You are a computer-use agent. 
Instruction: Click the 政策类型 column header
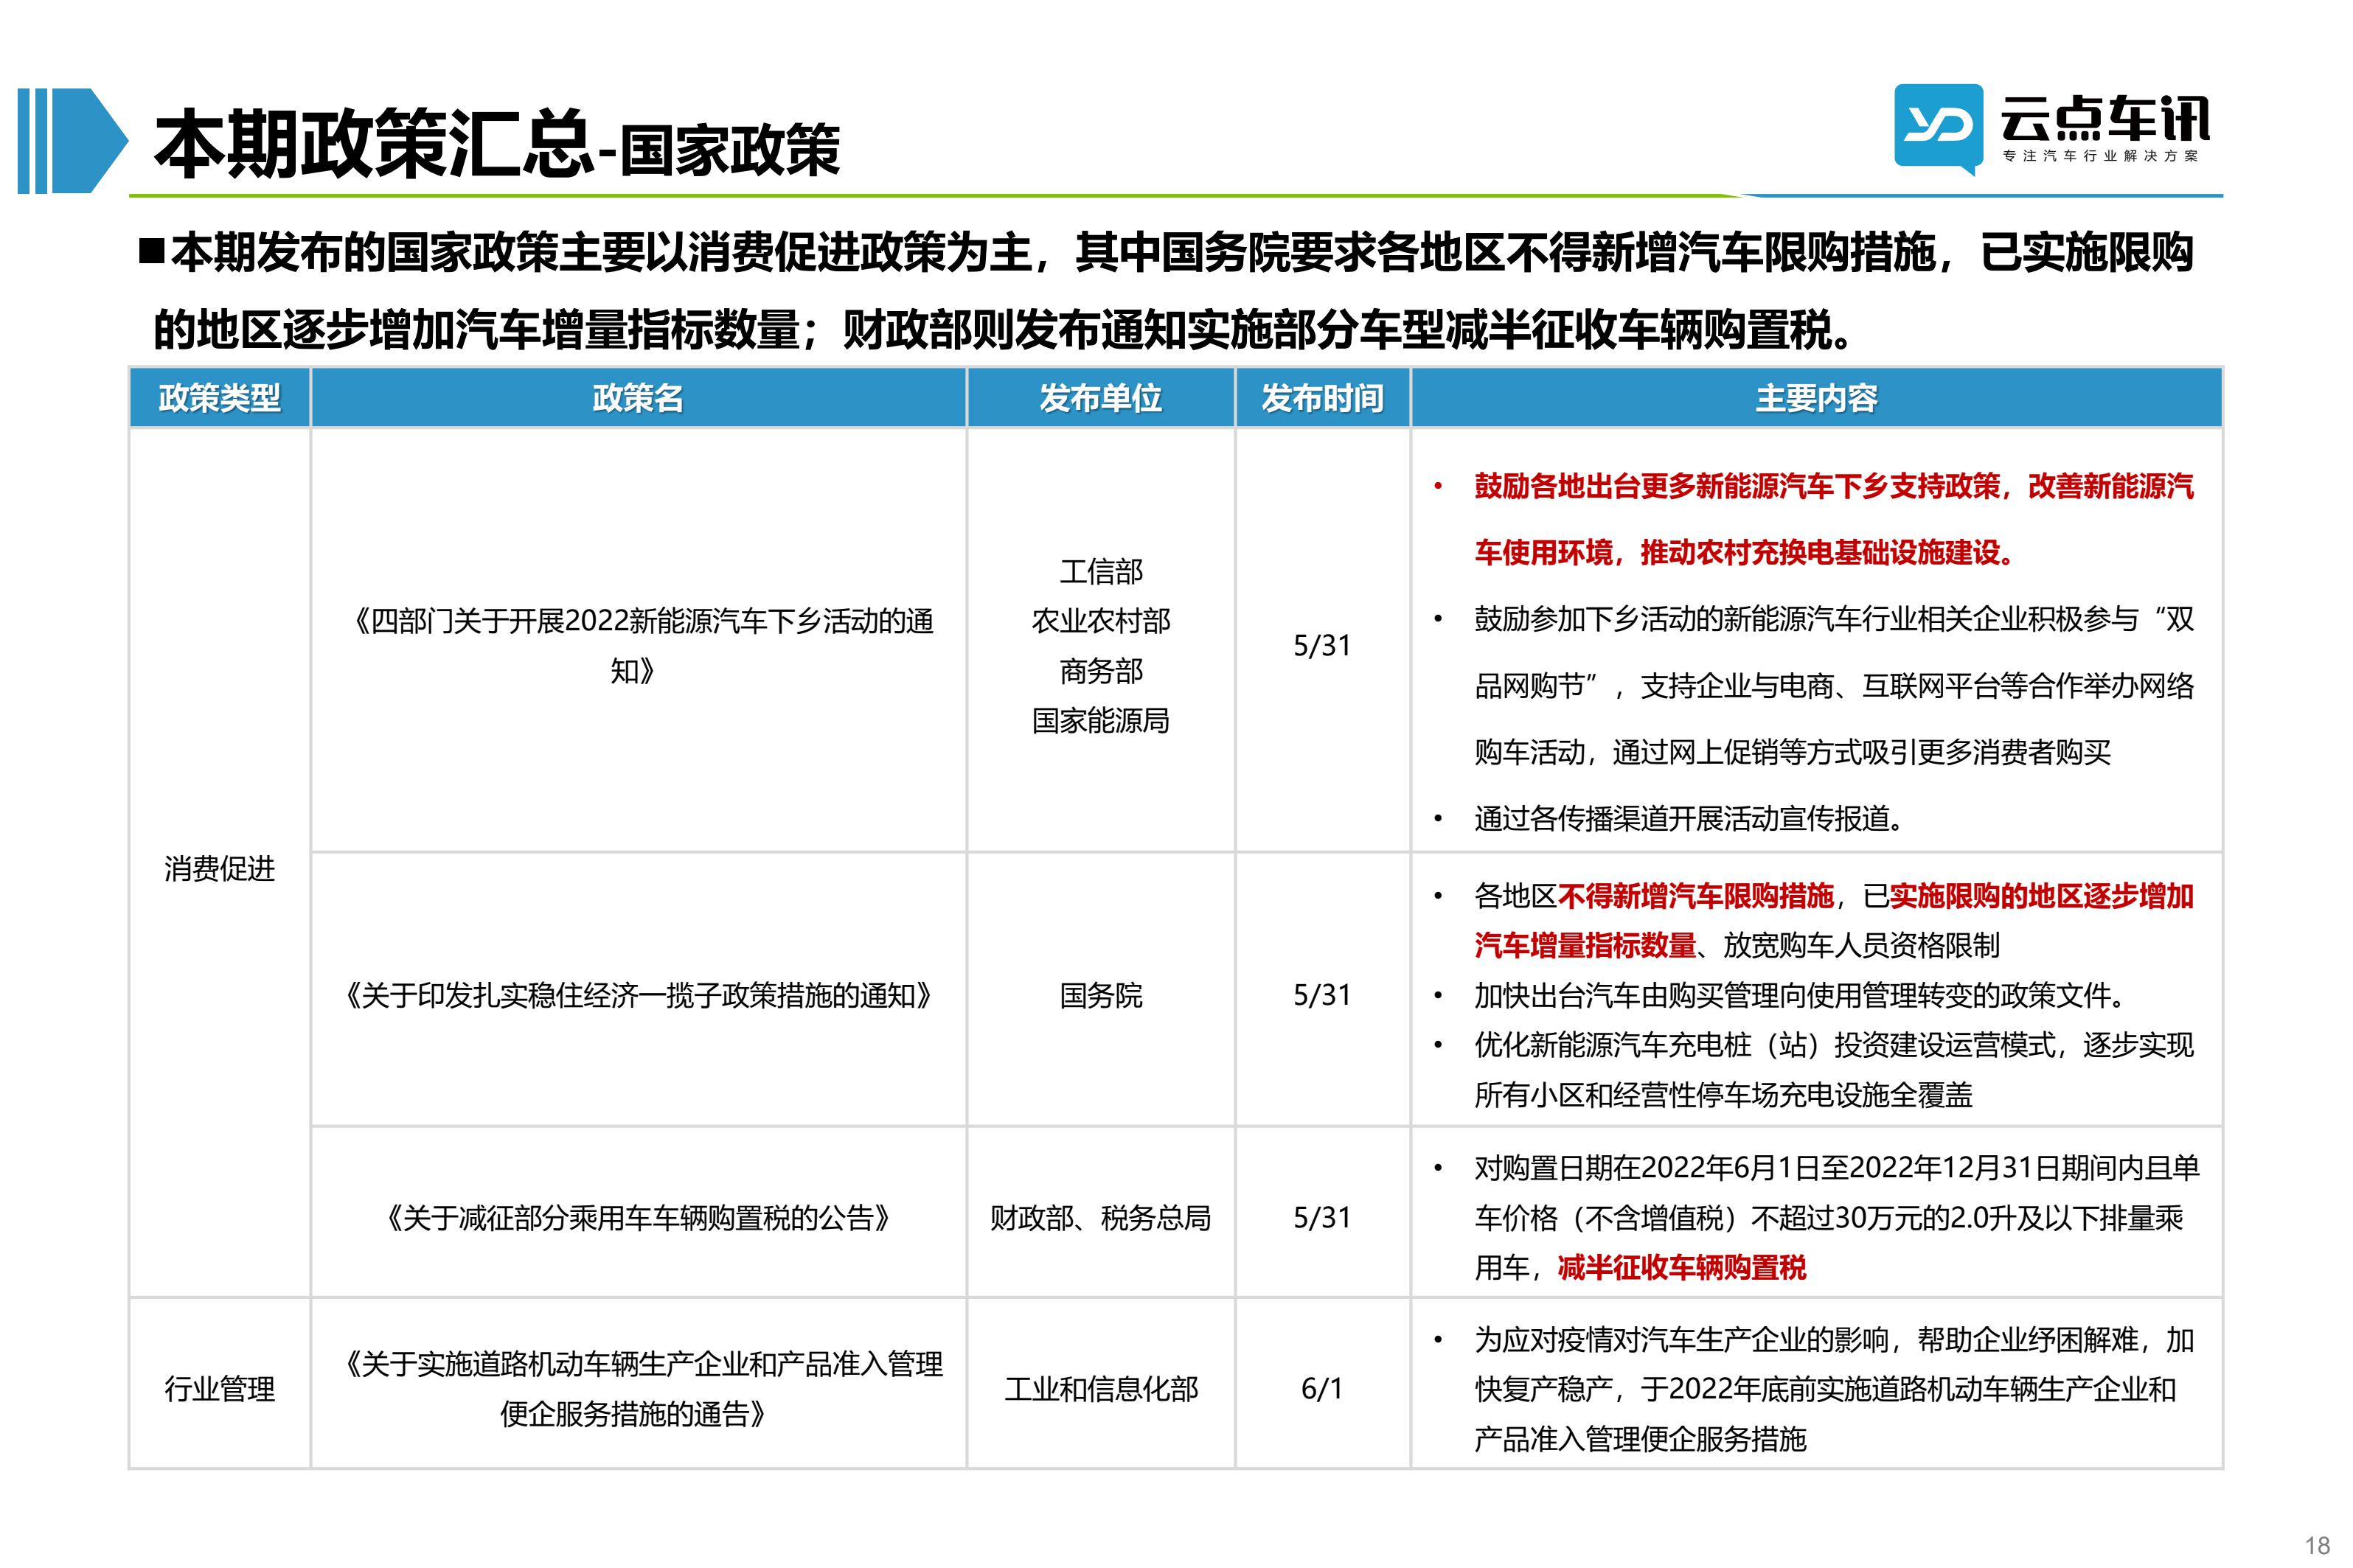(x=219, y=398)
